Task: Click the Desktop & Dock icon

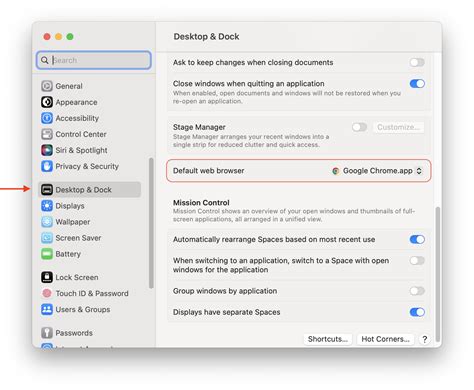Action: point(47,190)
